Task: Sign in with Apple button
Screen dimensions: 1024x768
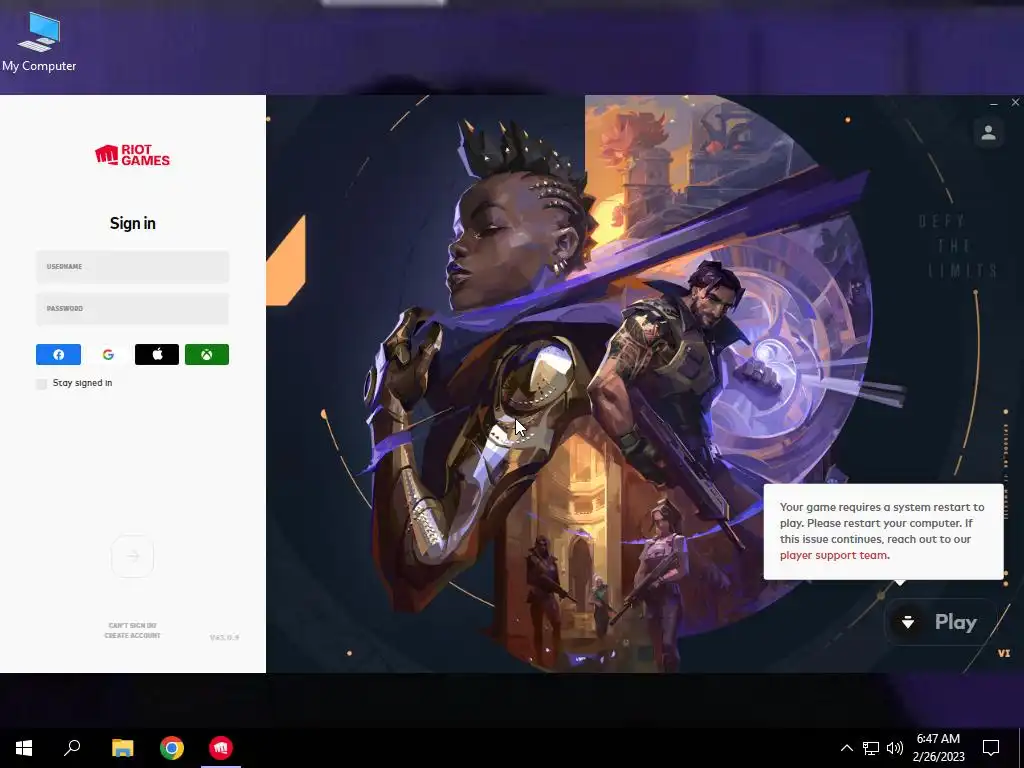Action: click(x=157, y=355)
